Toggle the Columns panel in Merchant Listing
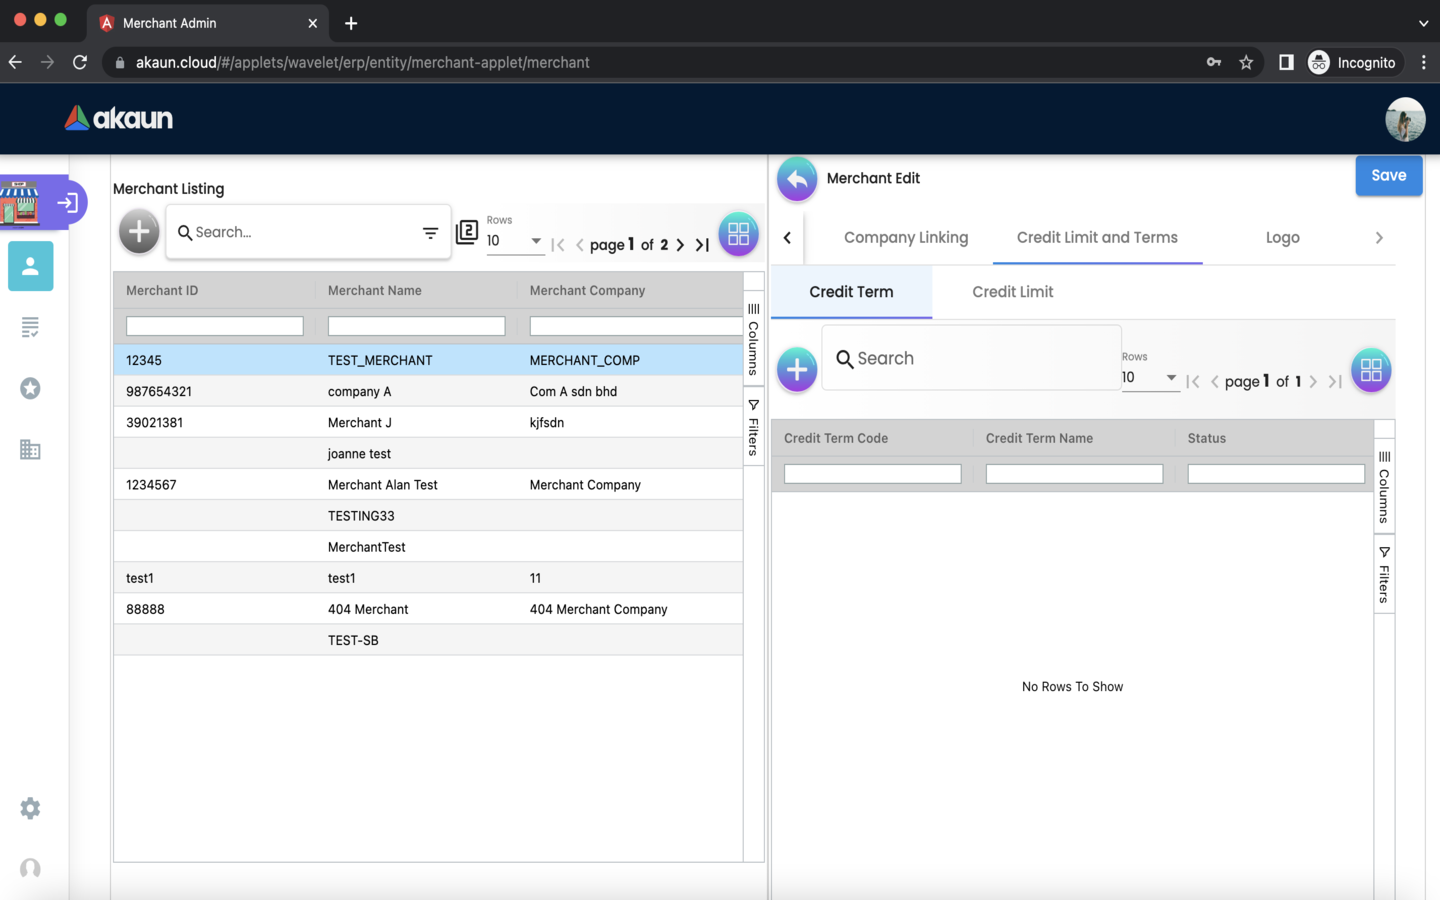This screenshot has width=1440, height=900. 754,340
